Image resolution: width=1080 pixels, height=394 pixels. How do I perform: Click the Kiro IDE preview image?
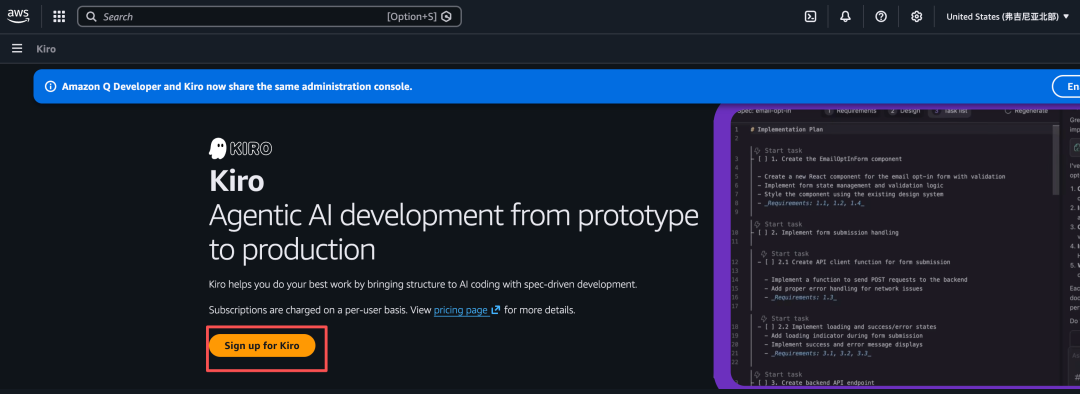[897, 246]
